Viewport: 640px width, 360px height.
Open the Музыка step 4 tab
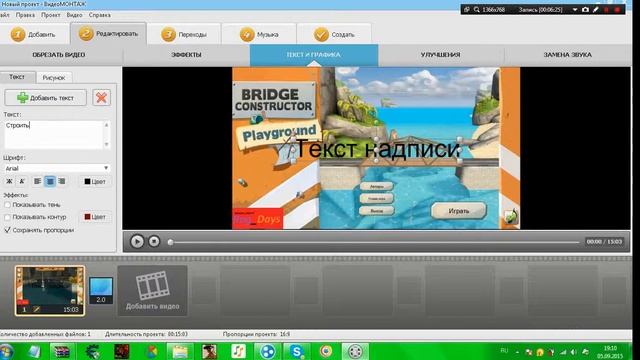pos(259,34)
